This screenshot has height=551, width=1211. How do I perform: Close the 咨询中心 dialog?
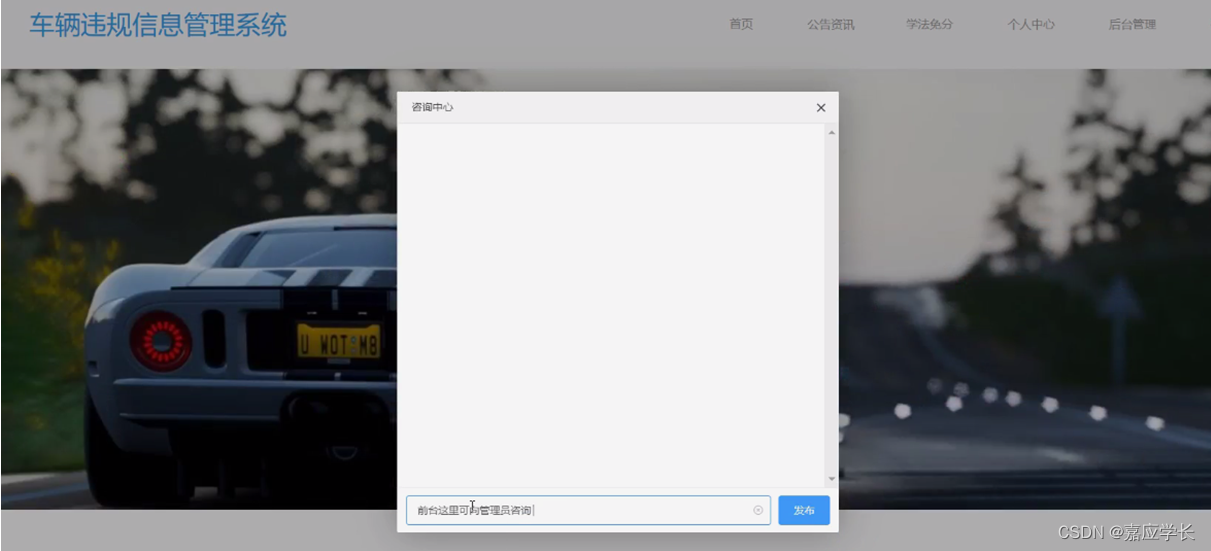pyautogui.click(x=821, y=107)
